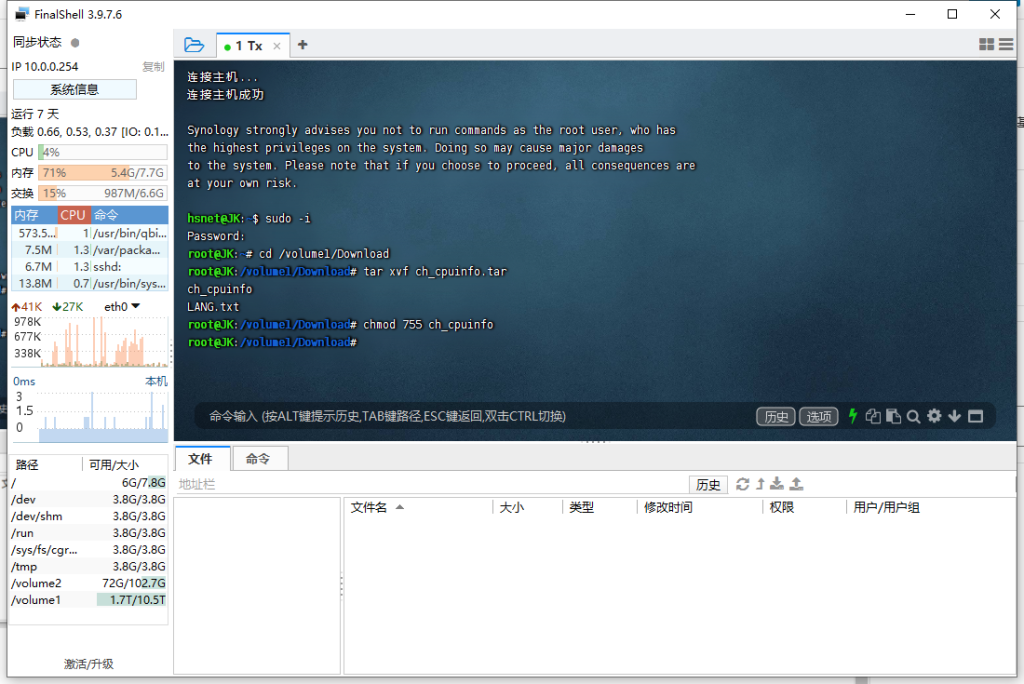Select the /usr/bin/sys... process row

[89, 284]
